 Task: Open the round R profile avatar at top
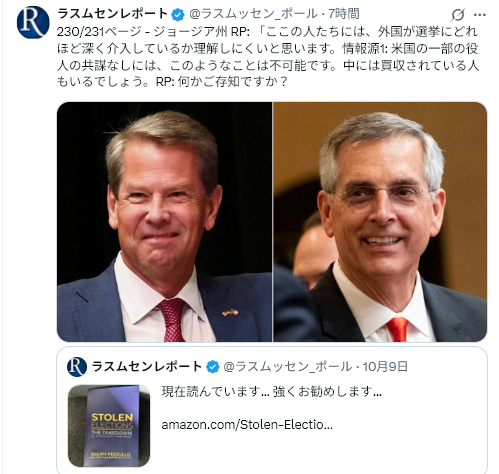[33, 22]
